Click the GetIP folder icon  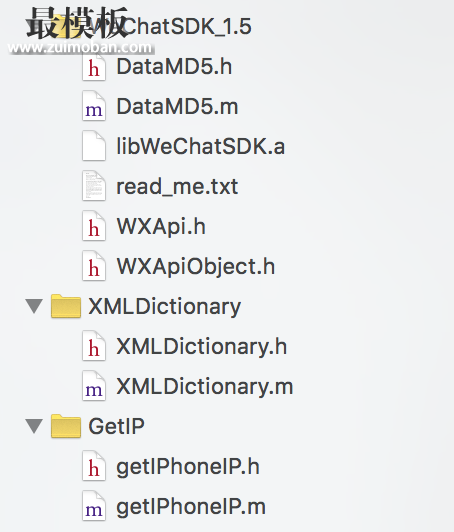click(x=66, y=426)
